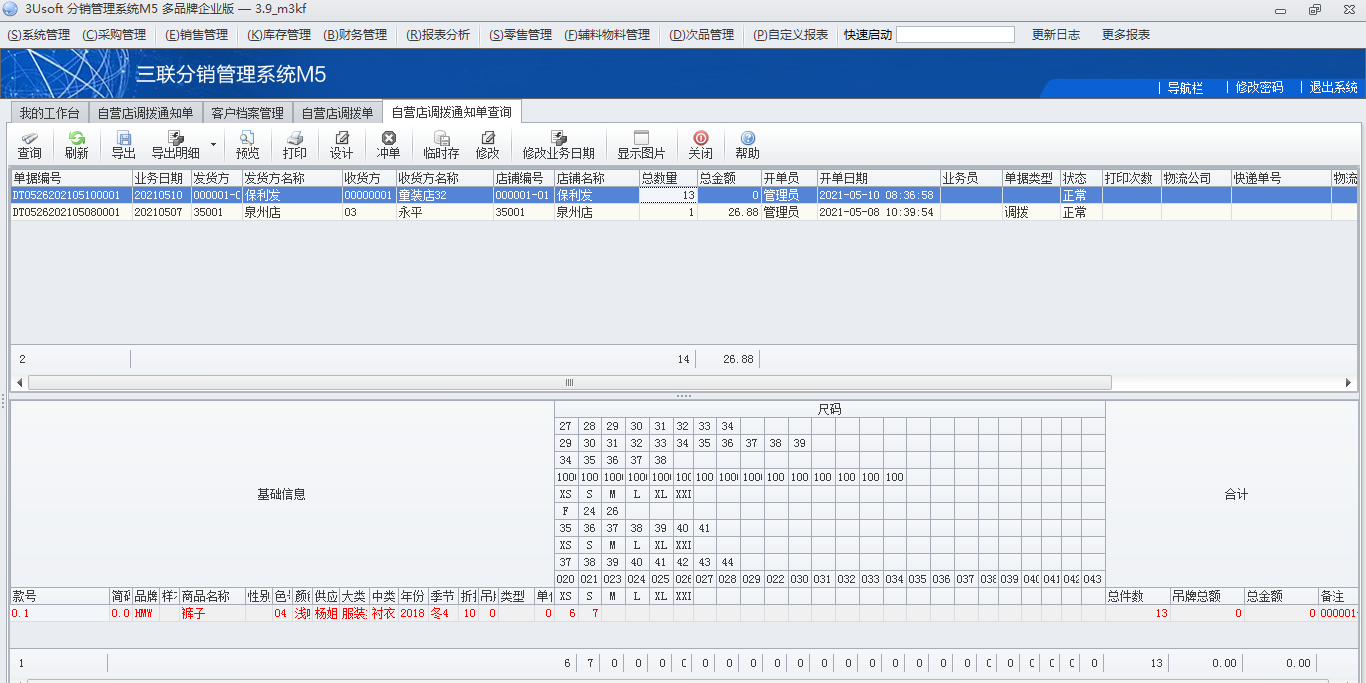Click the 修改业务日期 icon
The image size is (1366, 683).
(x=558, y=146)
